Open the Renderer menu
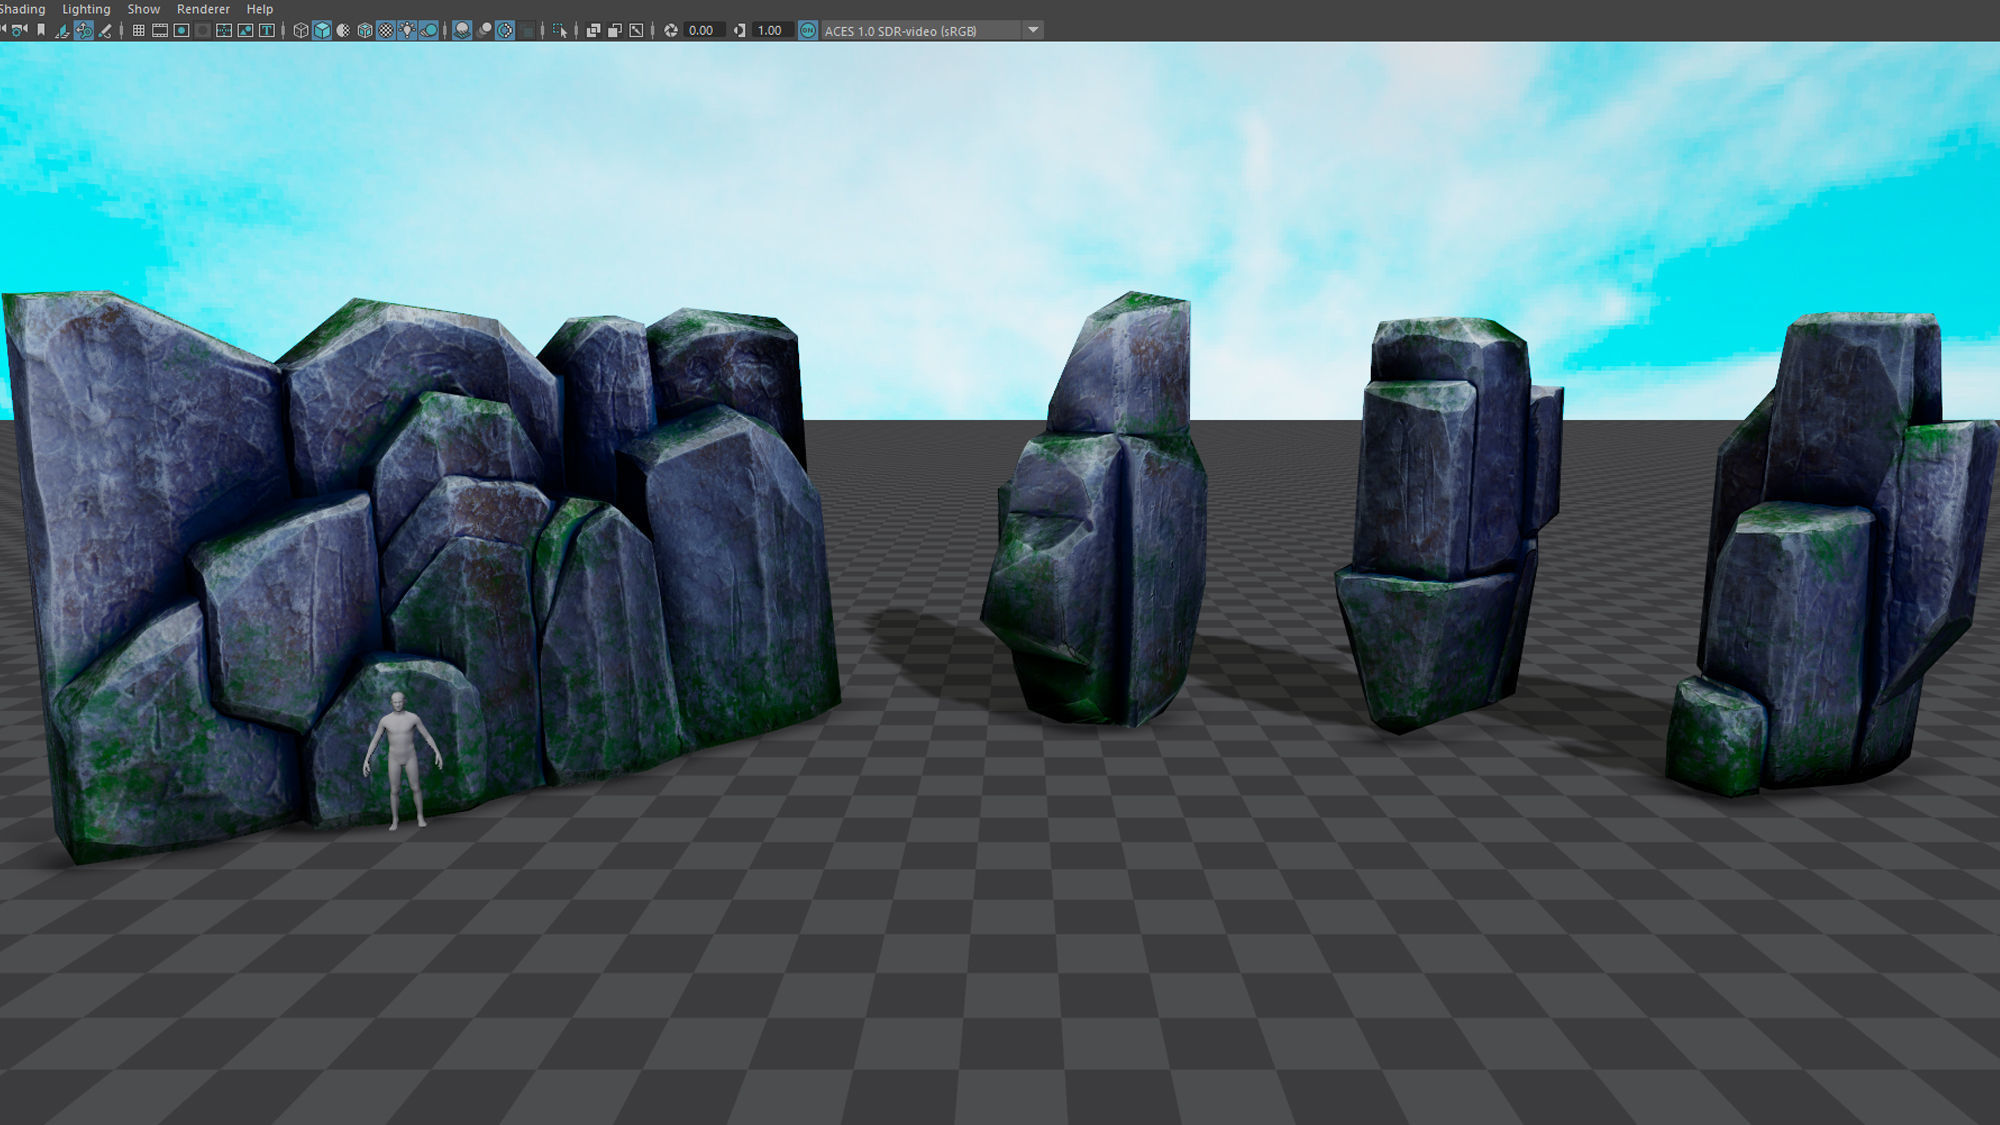This screenshot has width=2000, height=1125. tap(203, 9)
